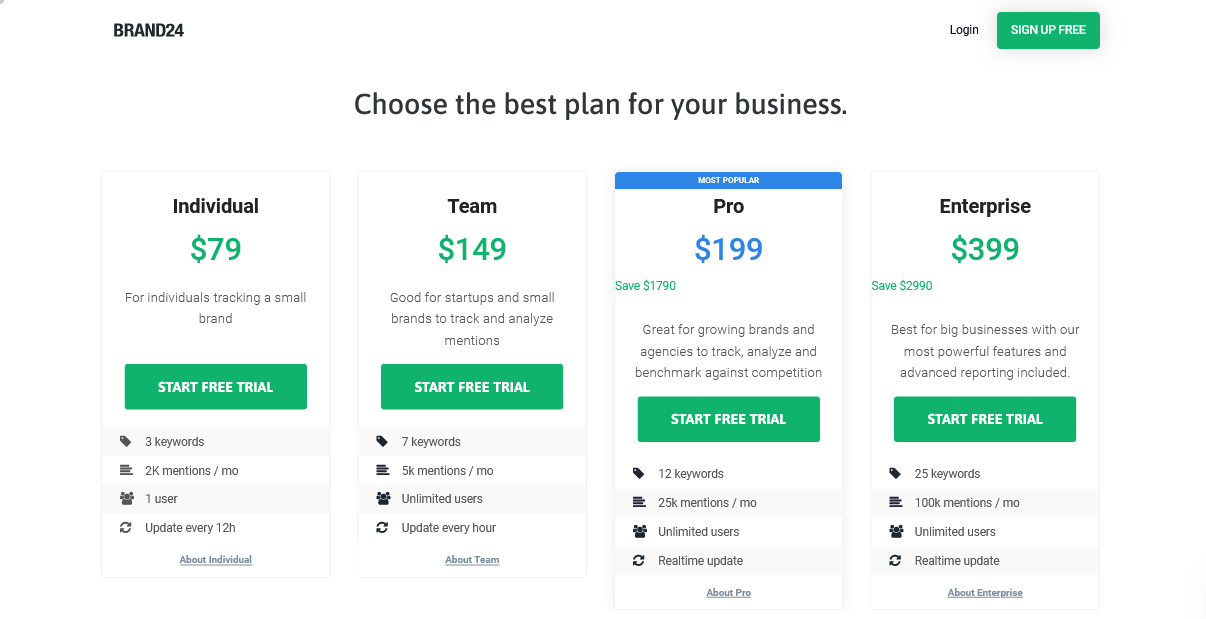The height and width of the screenshot is (619, 1206).
Task: Open the About Team link
Action: 472,560
